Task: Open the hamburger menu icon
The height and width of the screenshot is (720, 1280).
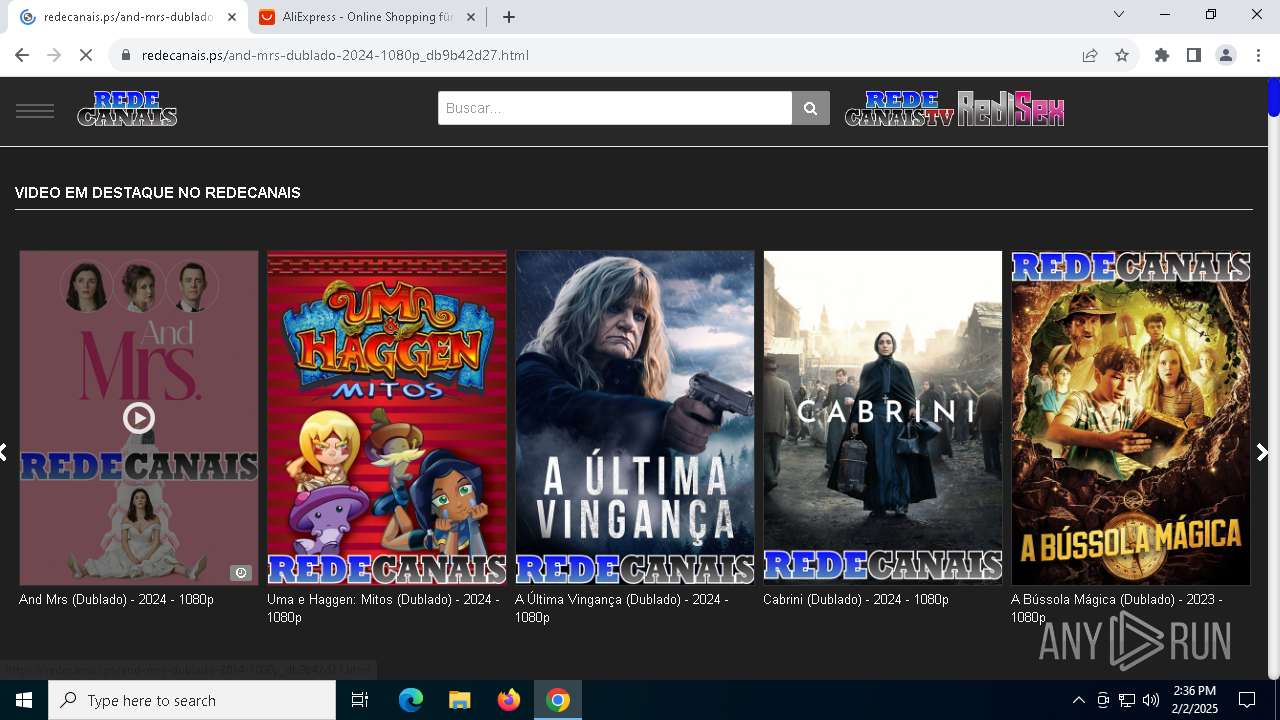Action: [35, 110]
